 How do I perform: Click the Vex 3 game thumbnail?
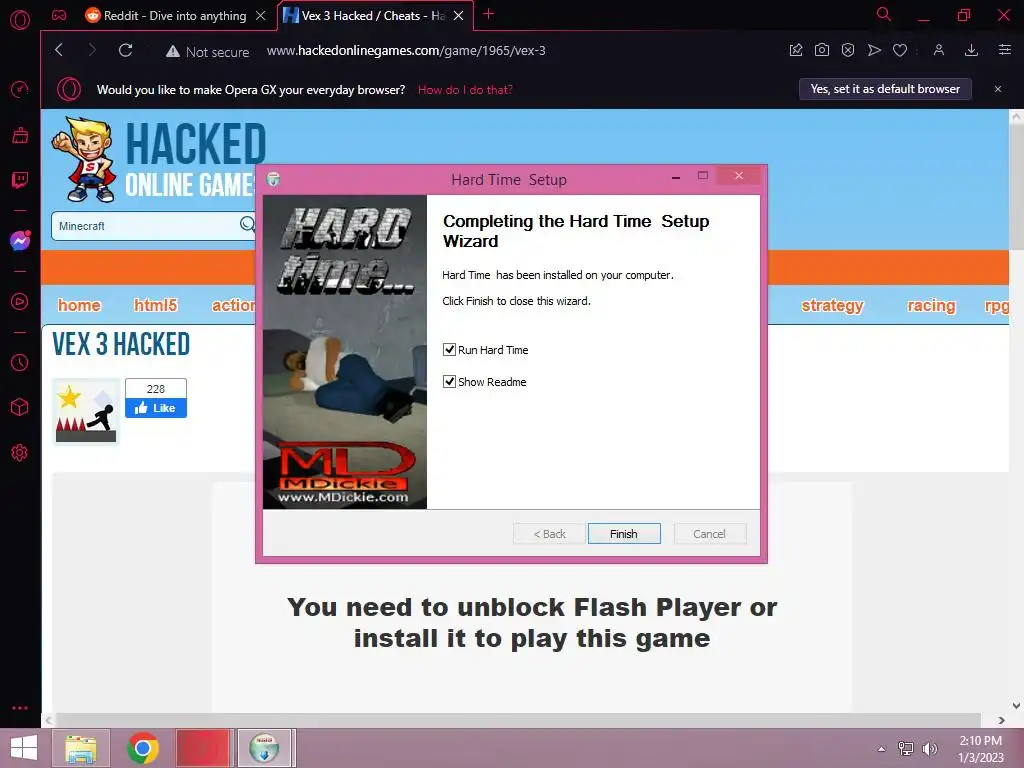[86, 411]
